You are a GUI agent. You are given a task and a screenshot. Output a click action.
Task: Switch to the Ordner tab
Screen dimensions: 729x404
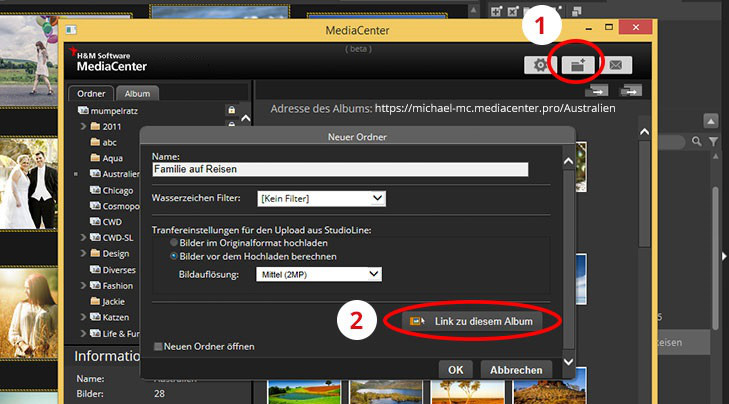point(92,94)
